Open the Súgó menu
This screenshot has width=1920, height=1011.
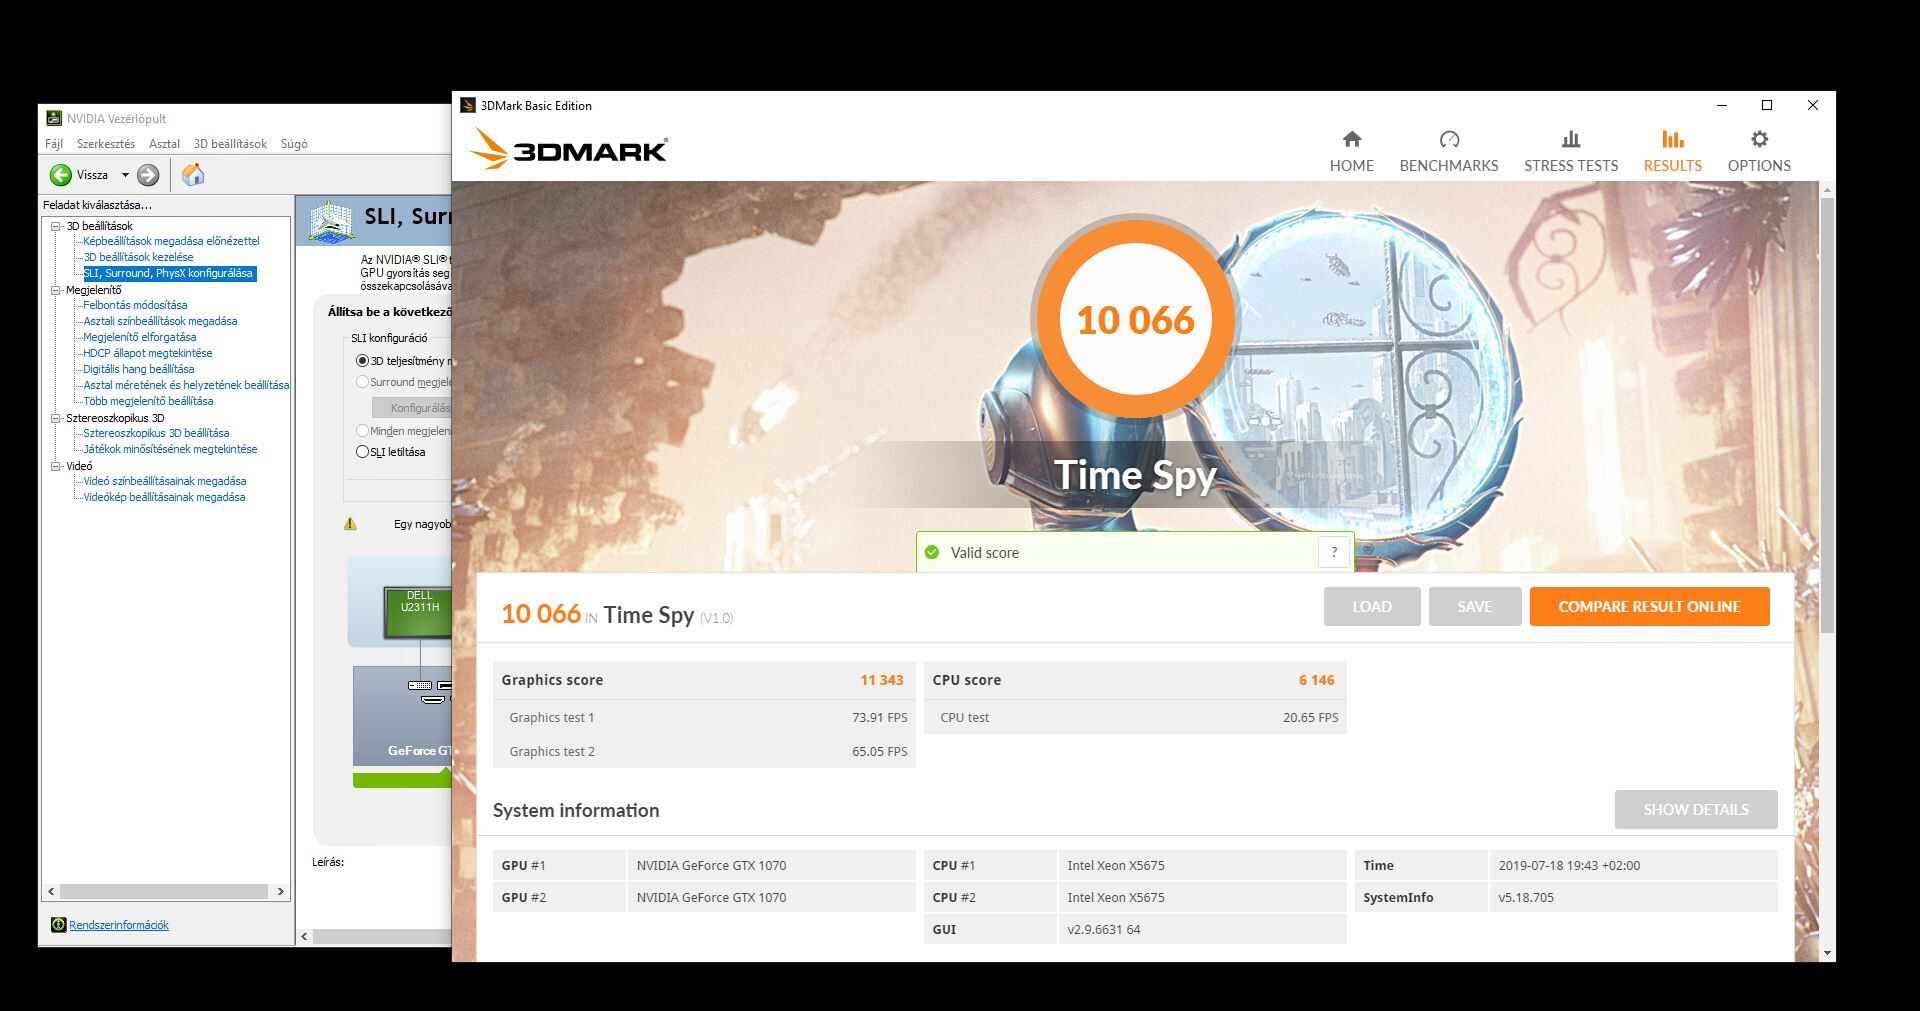(x=294, y=144)
